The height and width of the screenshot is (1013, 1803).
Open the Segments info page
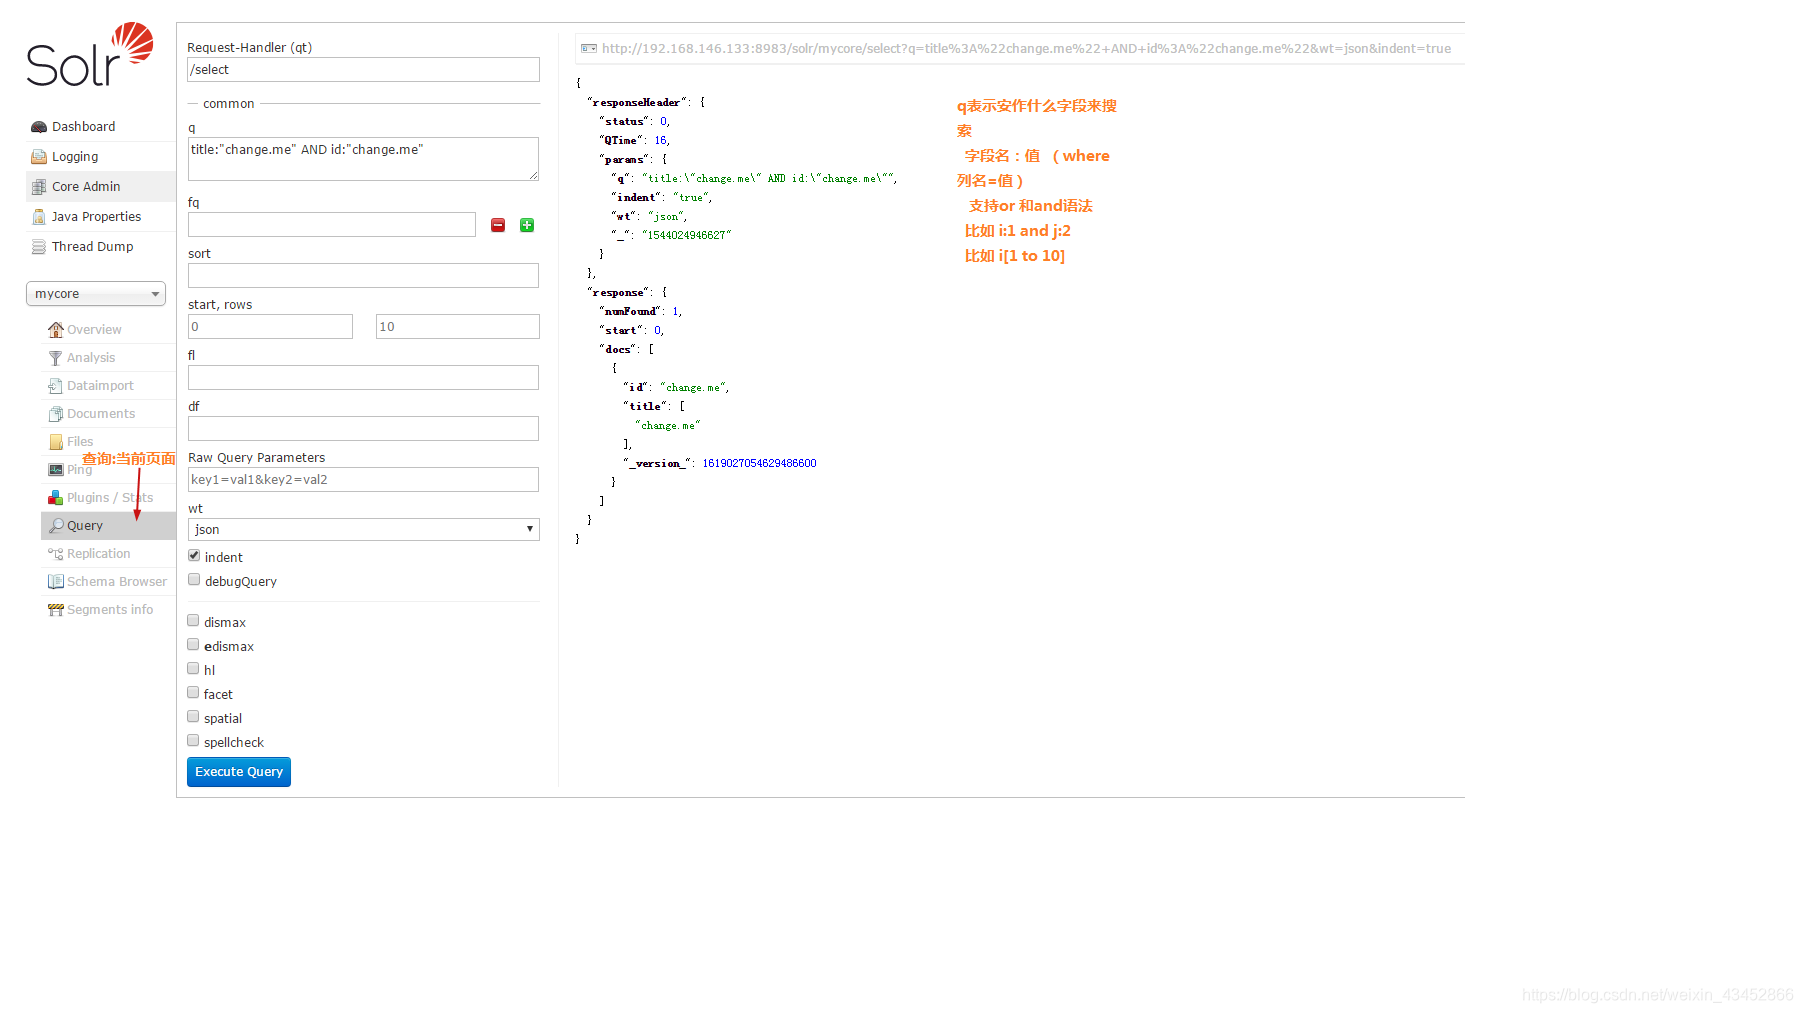110,610
